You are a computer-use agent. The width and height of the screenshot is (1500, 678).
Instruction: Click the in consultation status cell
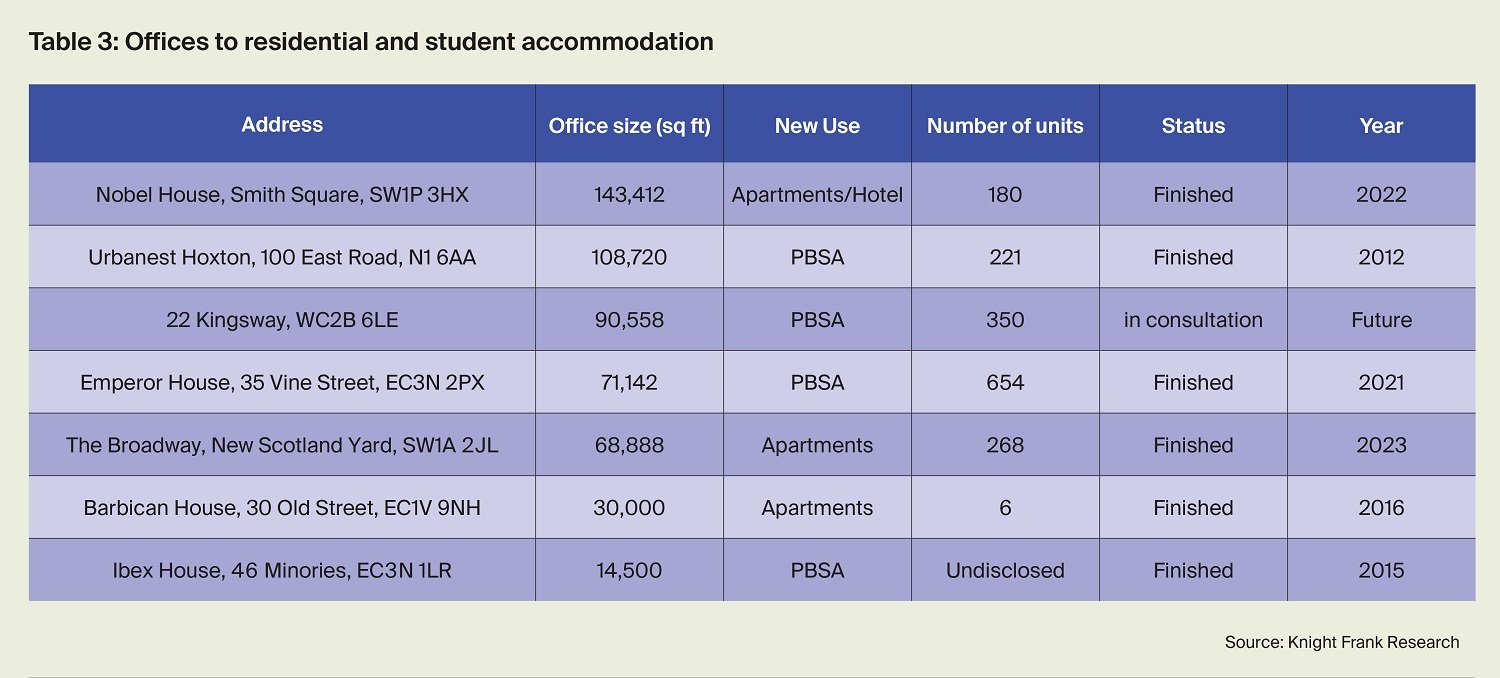1193,320
